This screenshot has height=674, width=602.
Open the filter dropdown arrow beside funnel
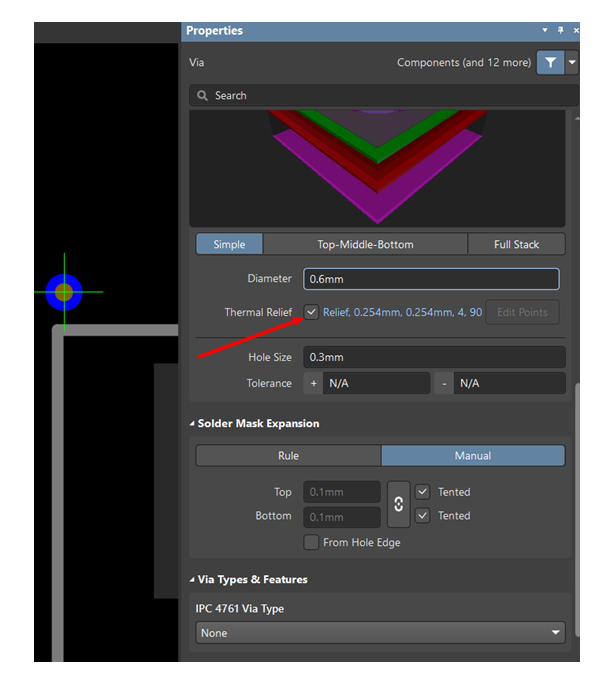[572, 62]
